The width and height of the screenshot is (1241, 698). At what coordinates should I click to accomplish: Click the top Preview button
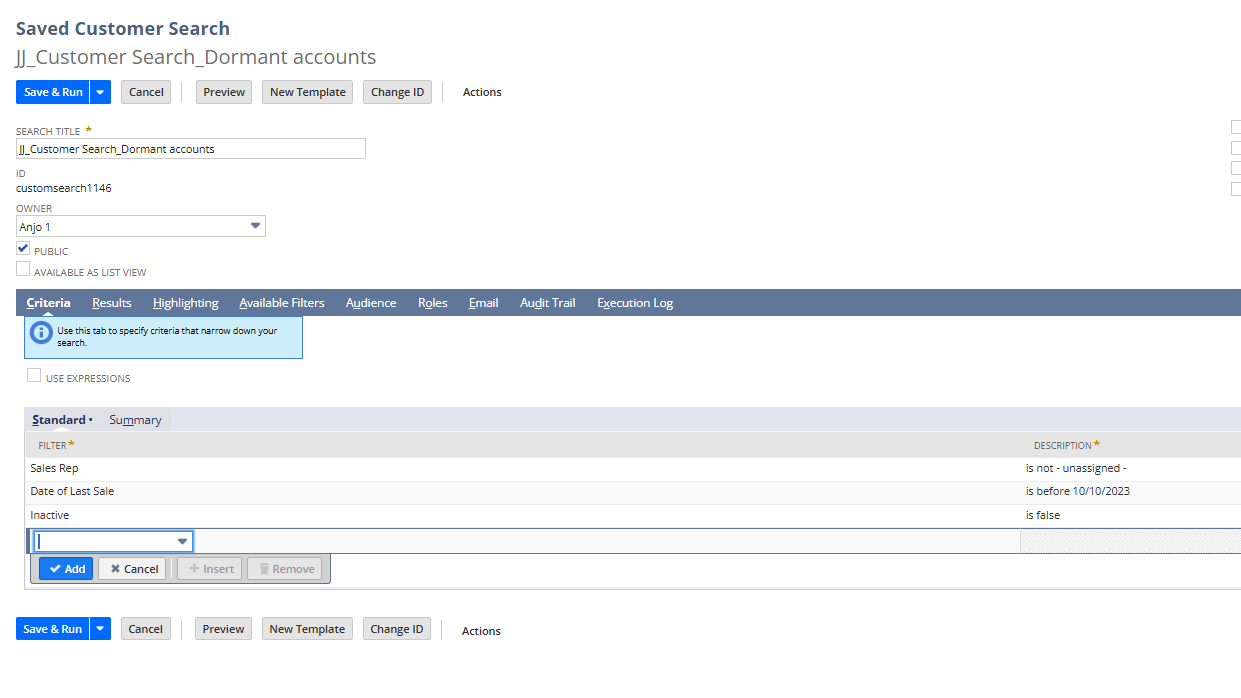(224, 92)
